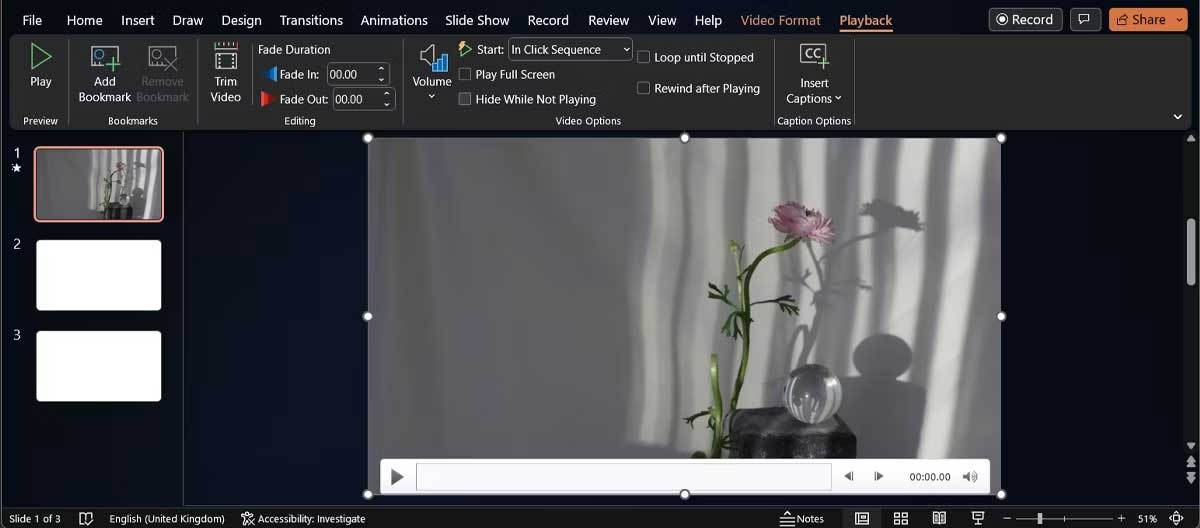This screenshot has width=1200, height=528.
Task: Enable Play Full Screen checkbox
Action: tap(465, 74)
